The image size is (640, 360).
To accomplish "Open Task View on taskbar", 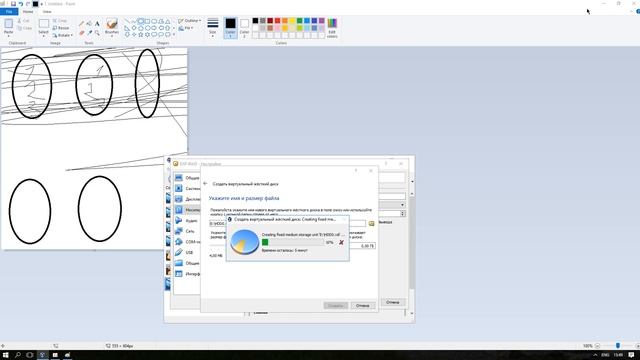I will pyautogui.click(x=29, y=355).
